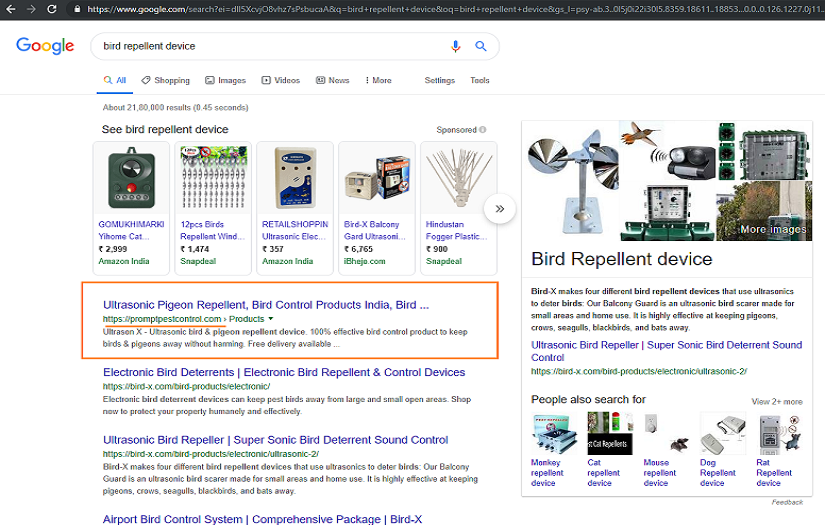
Task: Open the More search options menu
Action: [378, 80]
